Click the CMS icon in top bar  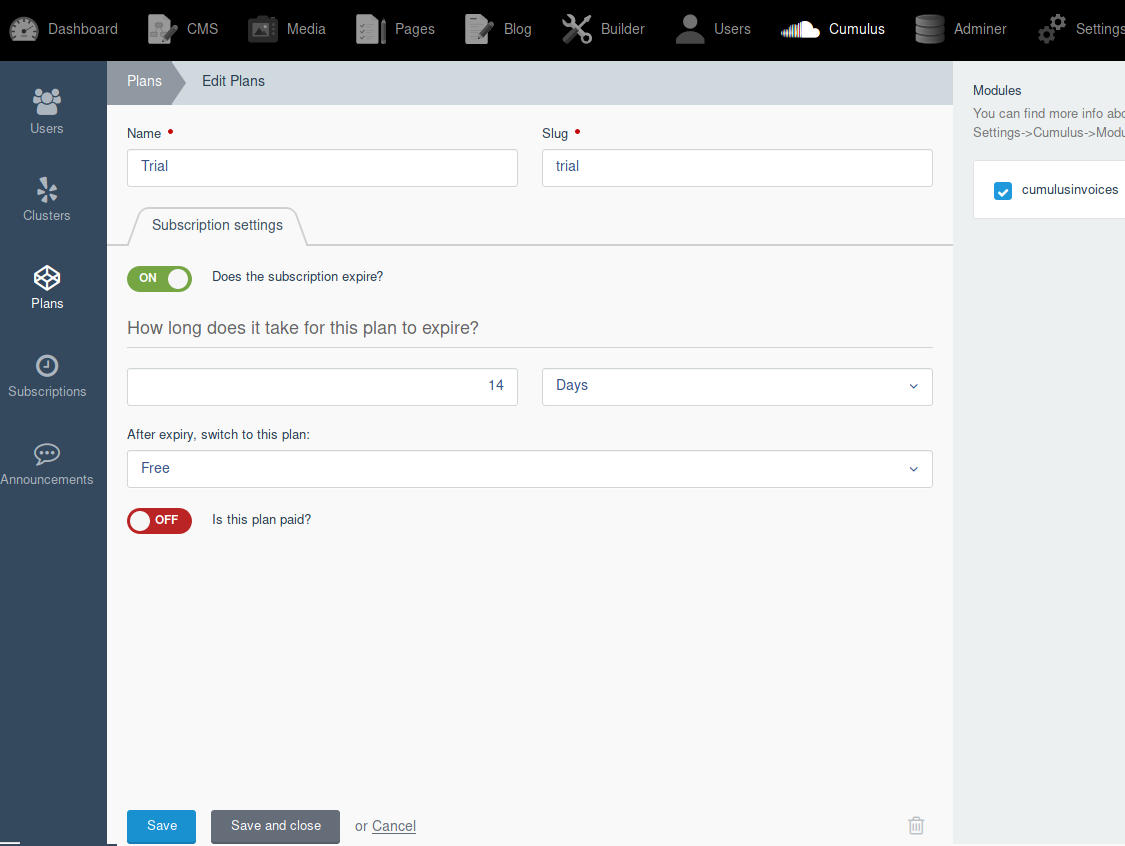pyautogui.click(x=162, y=29)
